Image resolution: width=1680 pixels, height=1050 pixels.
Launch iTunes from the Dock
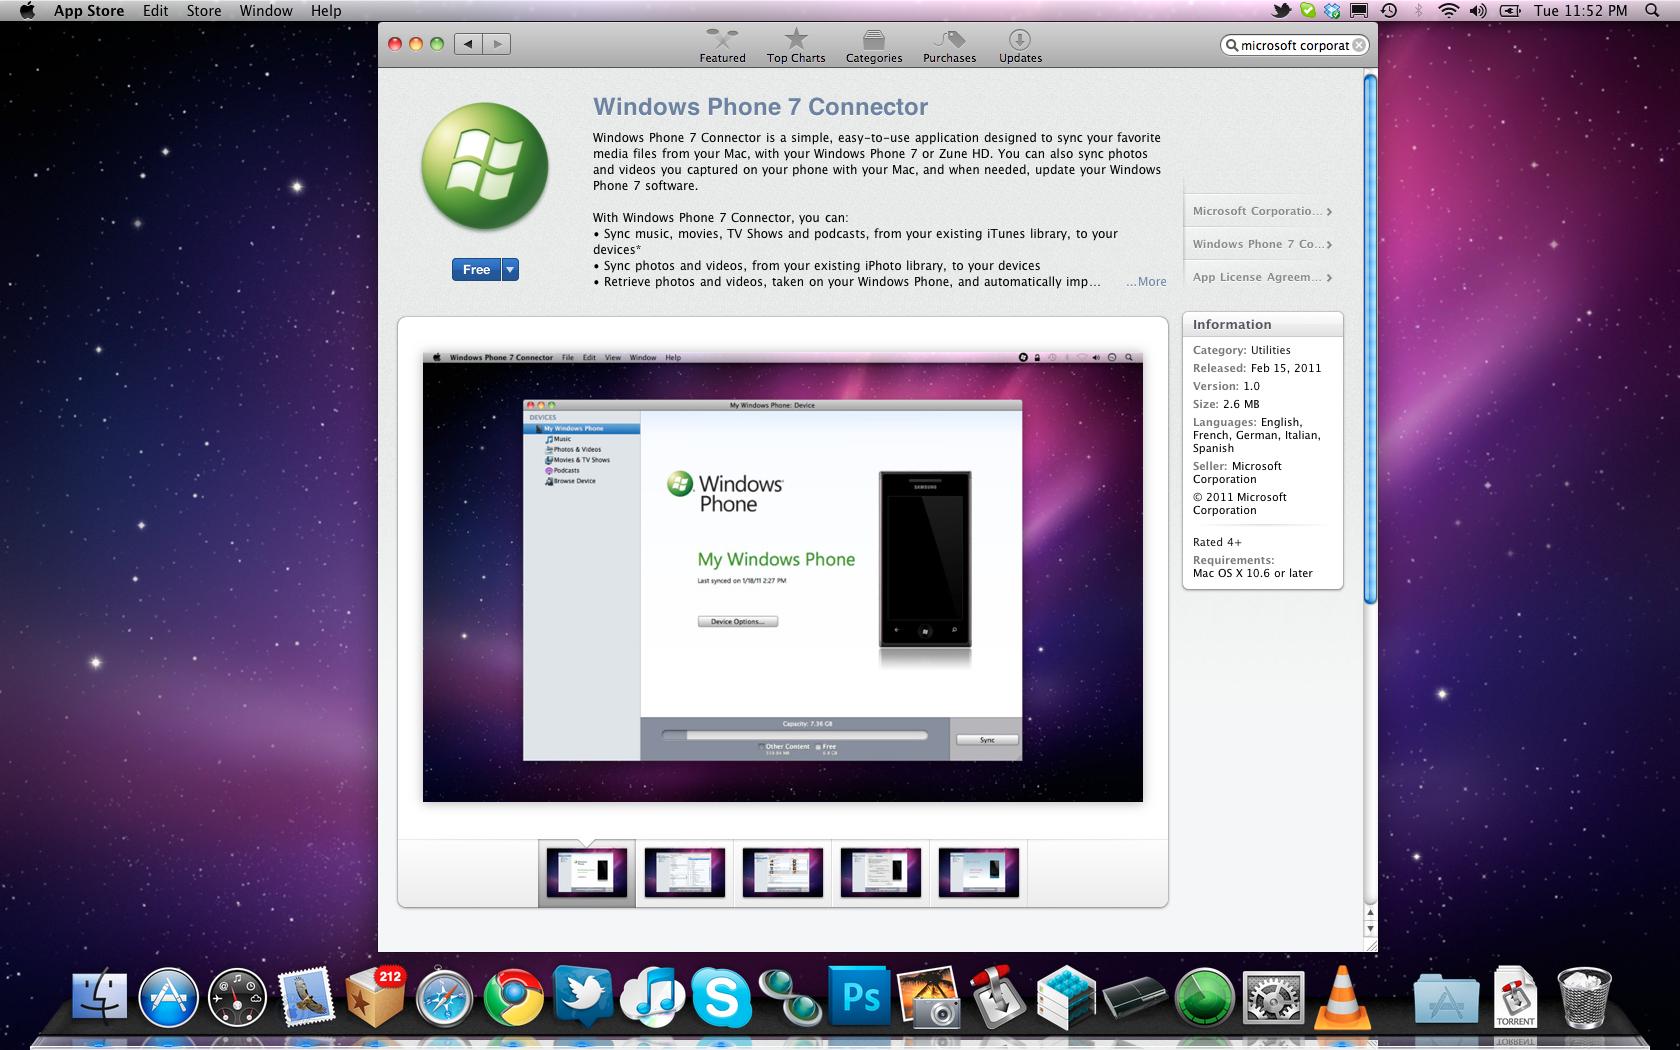coord(651,997)
